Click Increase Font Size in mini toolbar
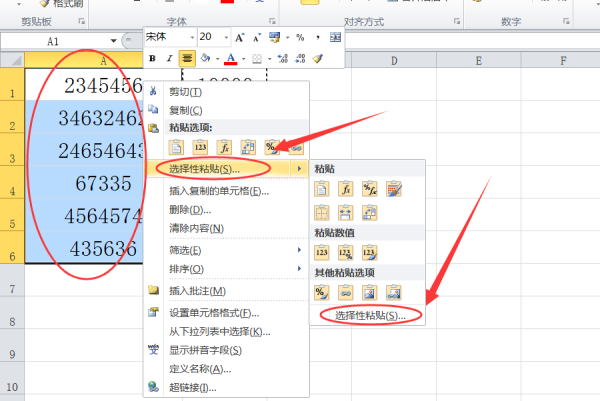 240,37
